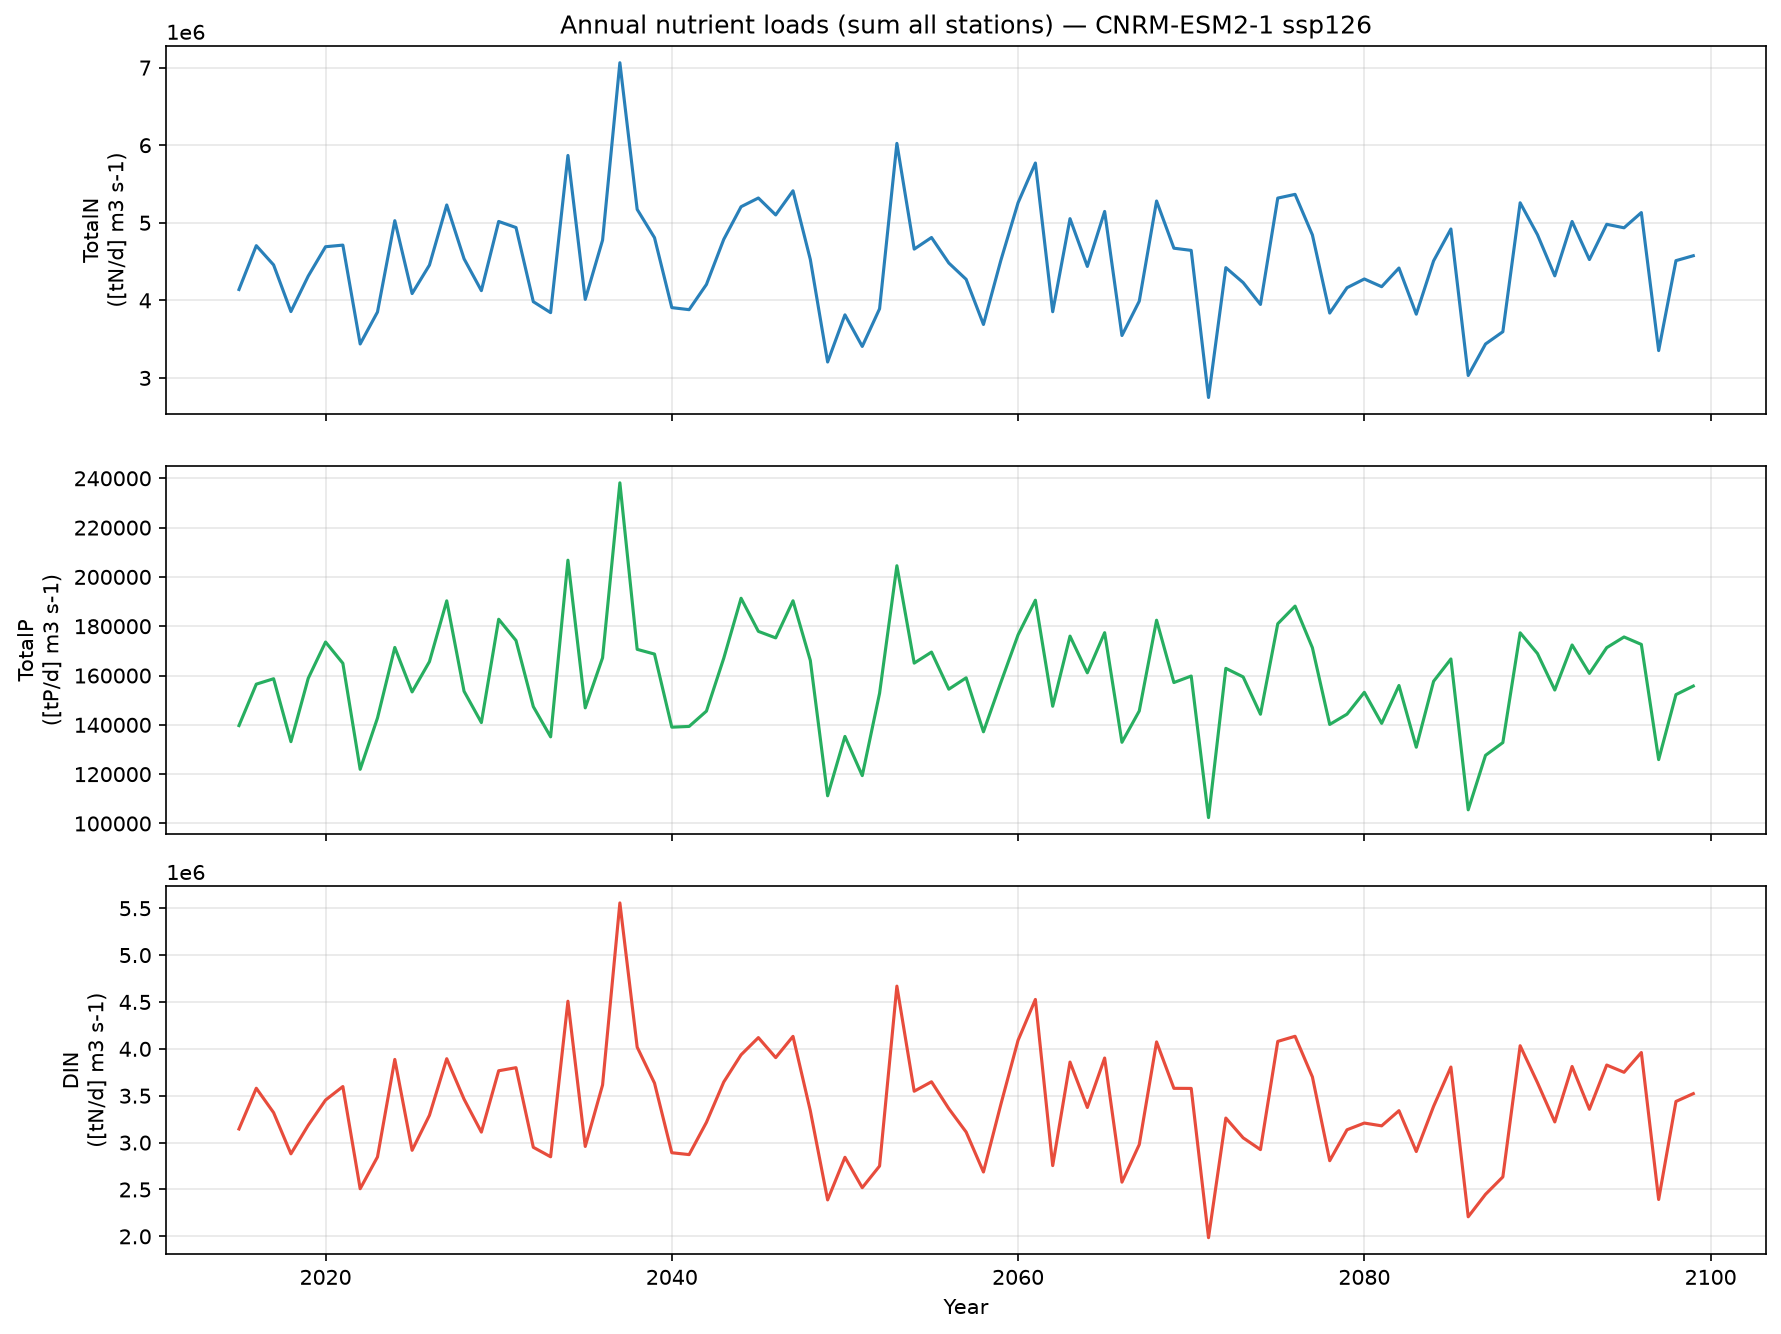Click the highest peak of green TotalP line
The height and width of the screenshot is (1334, 1781).
(619, 483)
